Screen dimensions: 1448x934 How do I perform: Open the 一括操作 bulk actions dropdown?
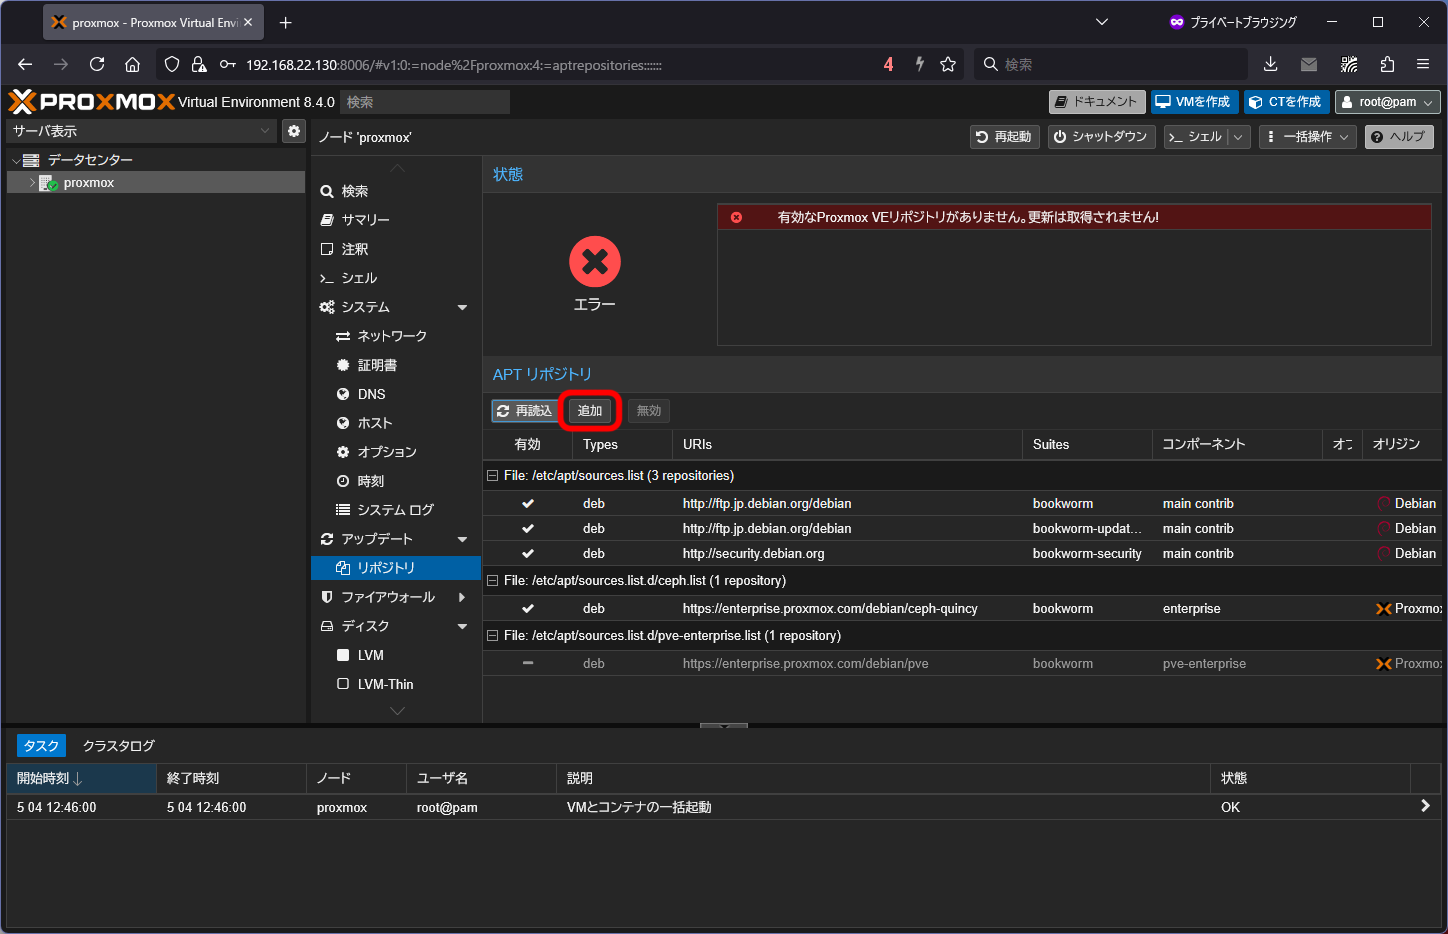point(1308,137)
